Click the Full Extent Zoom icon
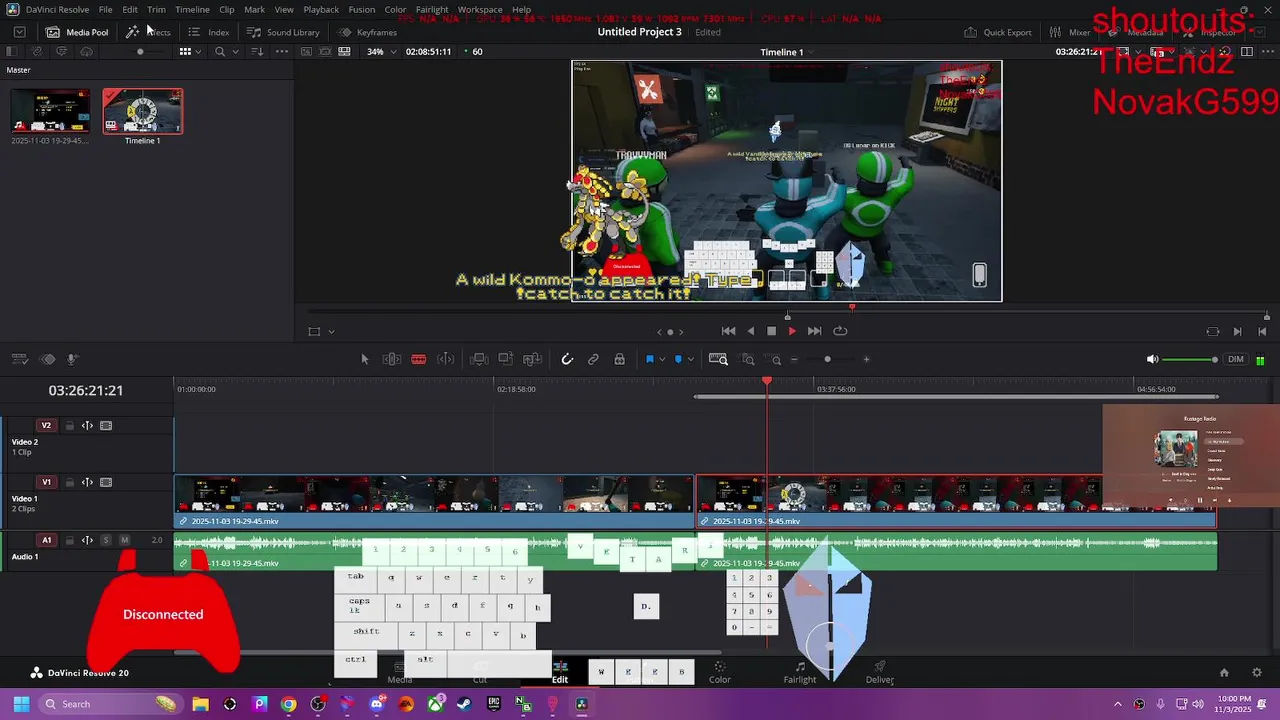This screenshot has width=1280, height=720. [718, 359]
